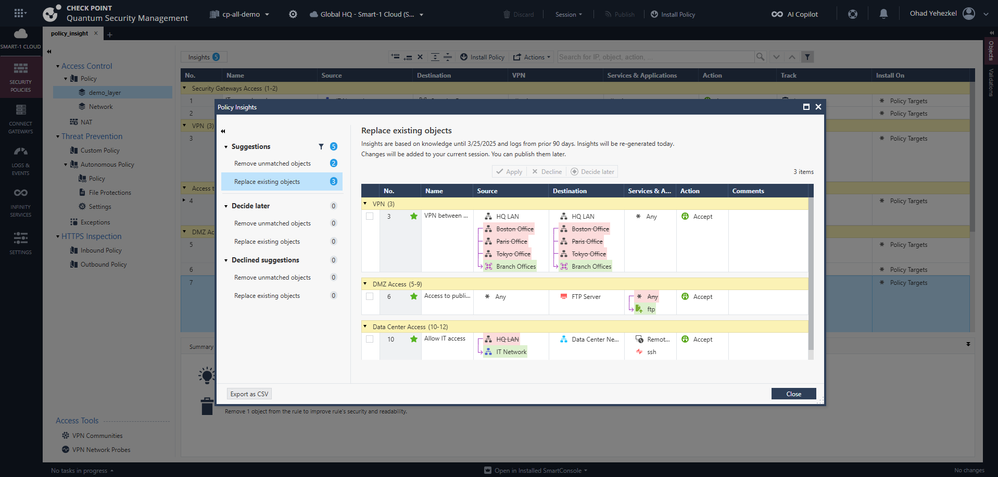This screenshot has width=998, height=477.
Task: Click the insights table vertical scrollbar
Action: click(x=811, y=273)
